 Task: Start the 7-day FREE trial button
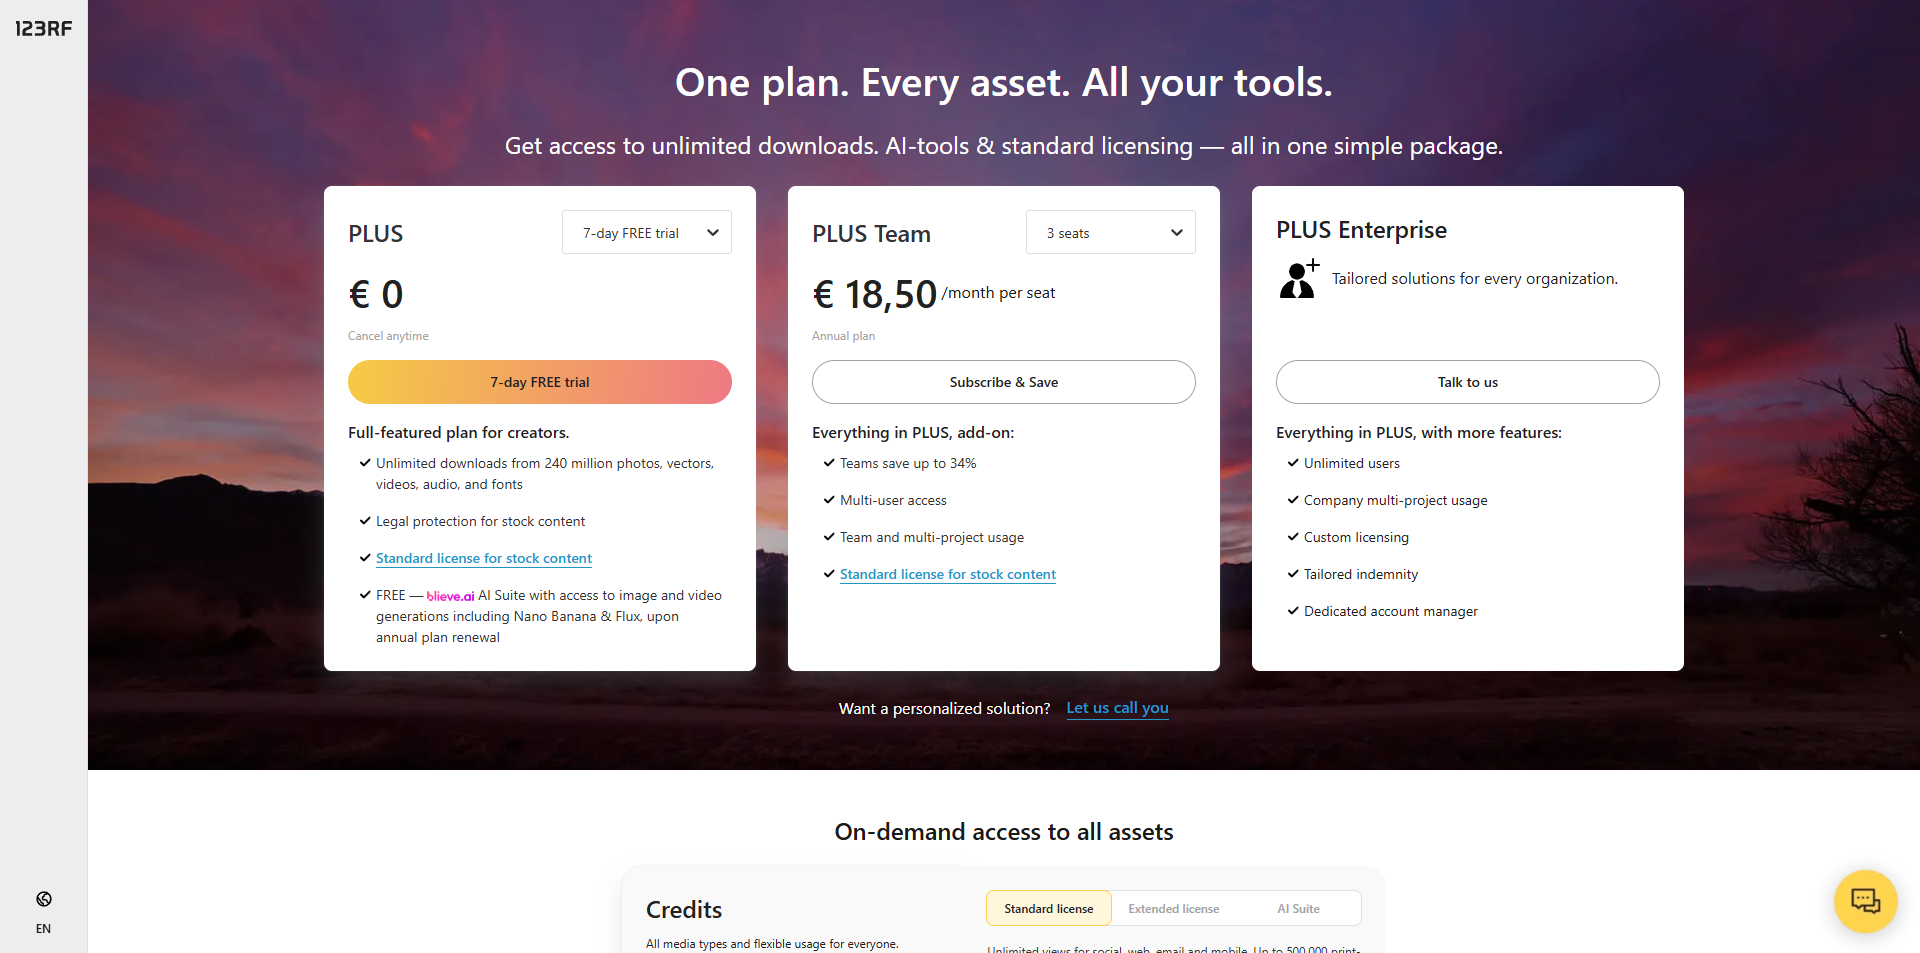[x=539, y=382]
